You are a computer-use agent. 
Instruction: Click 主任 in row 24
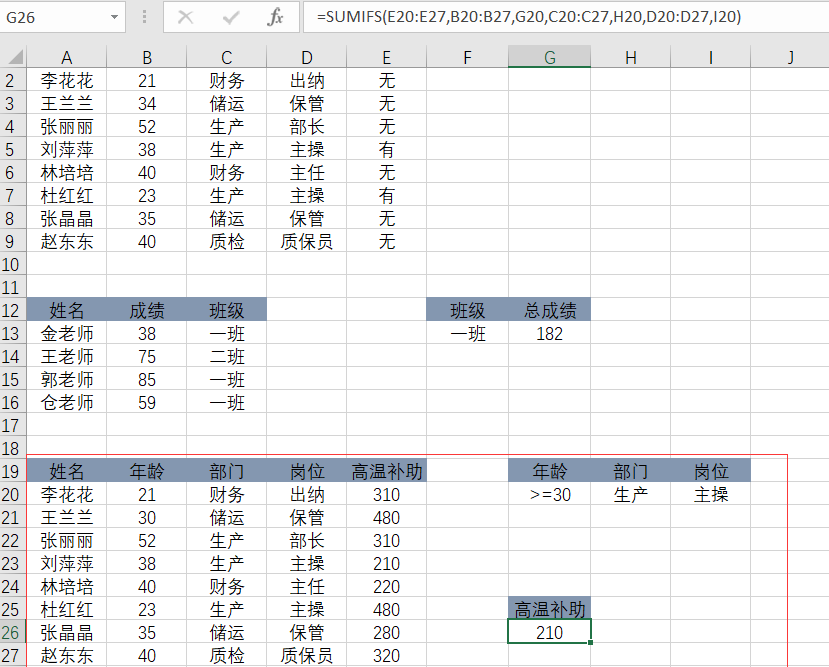307,587
